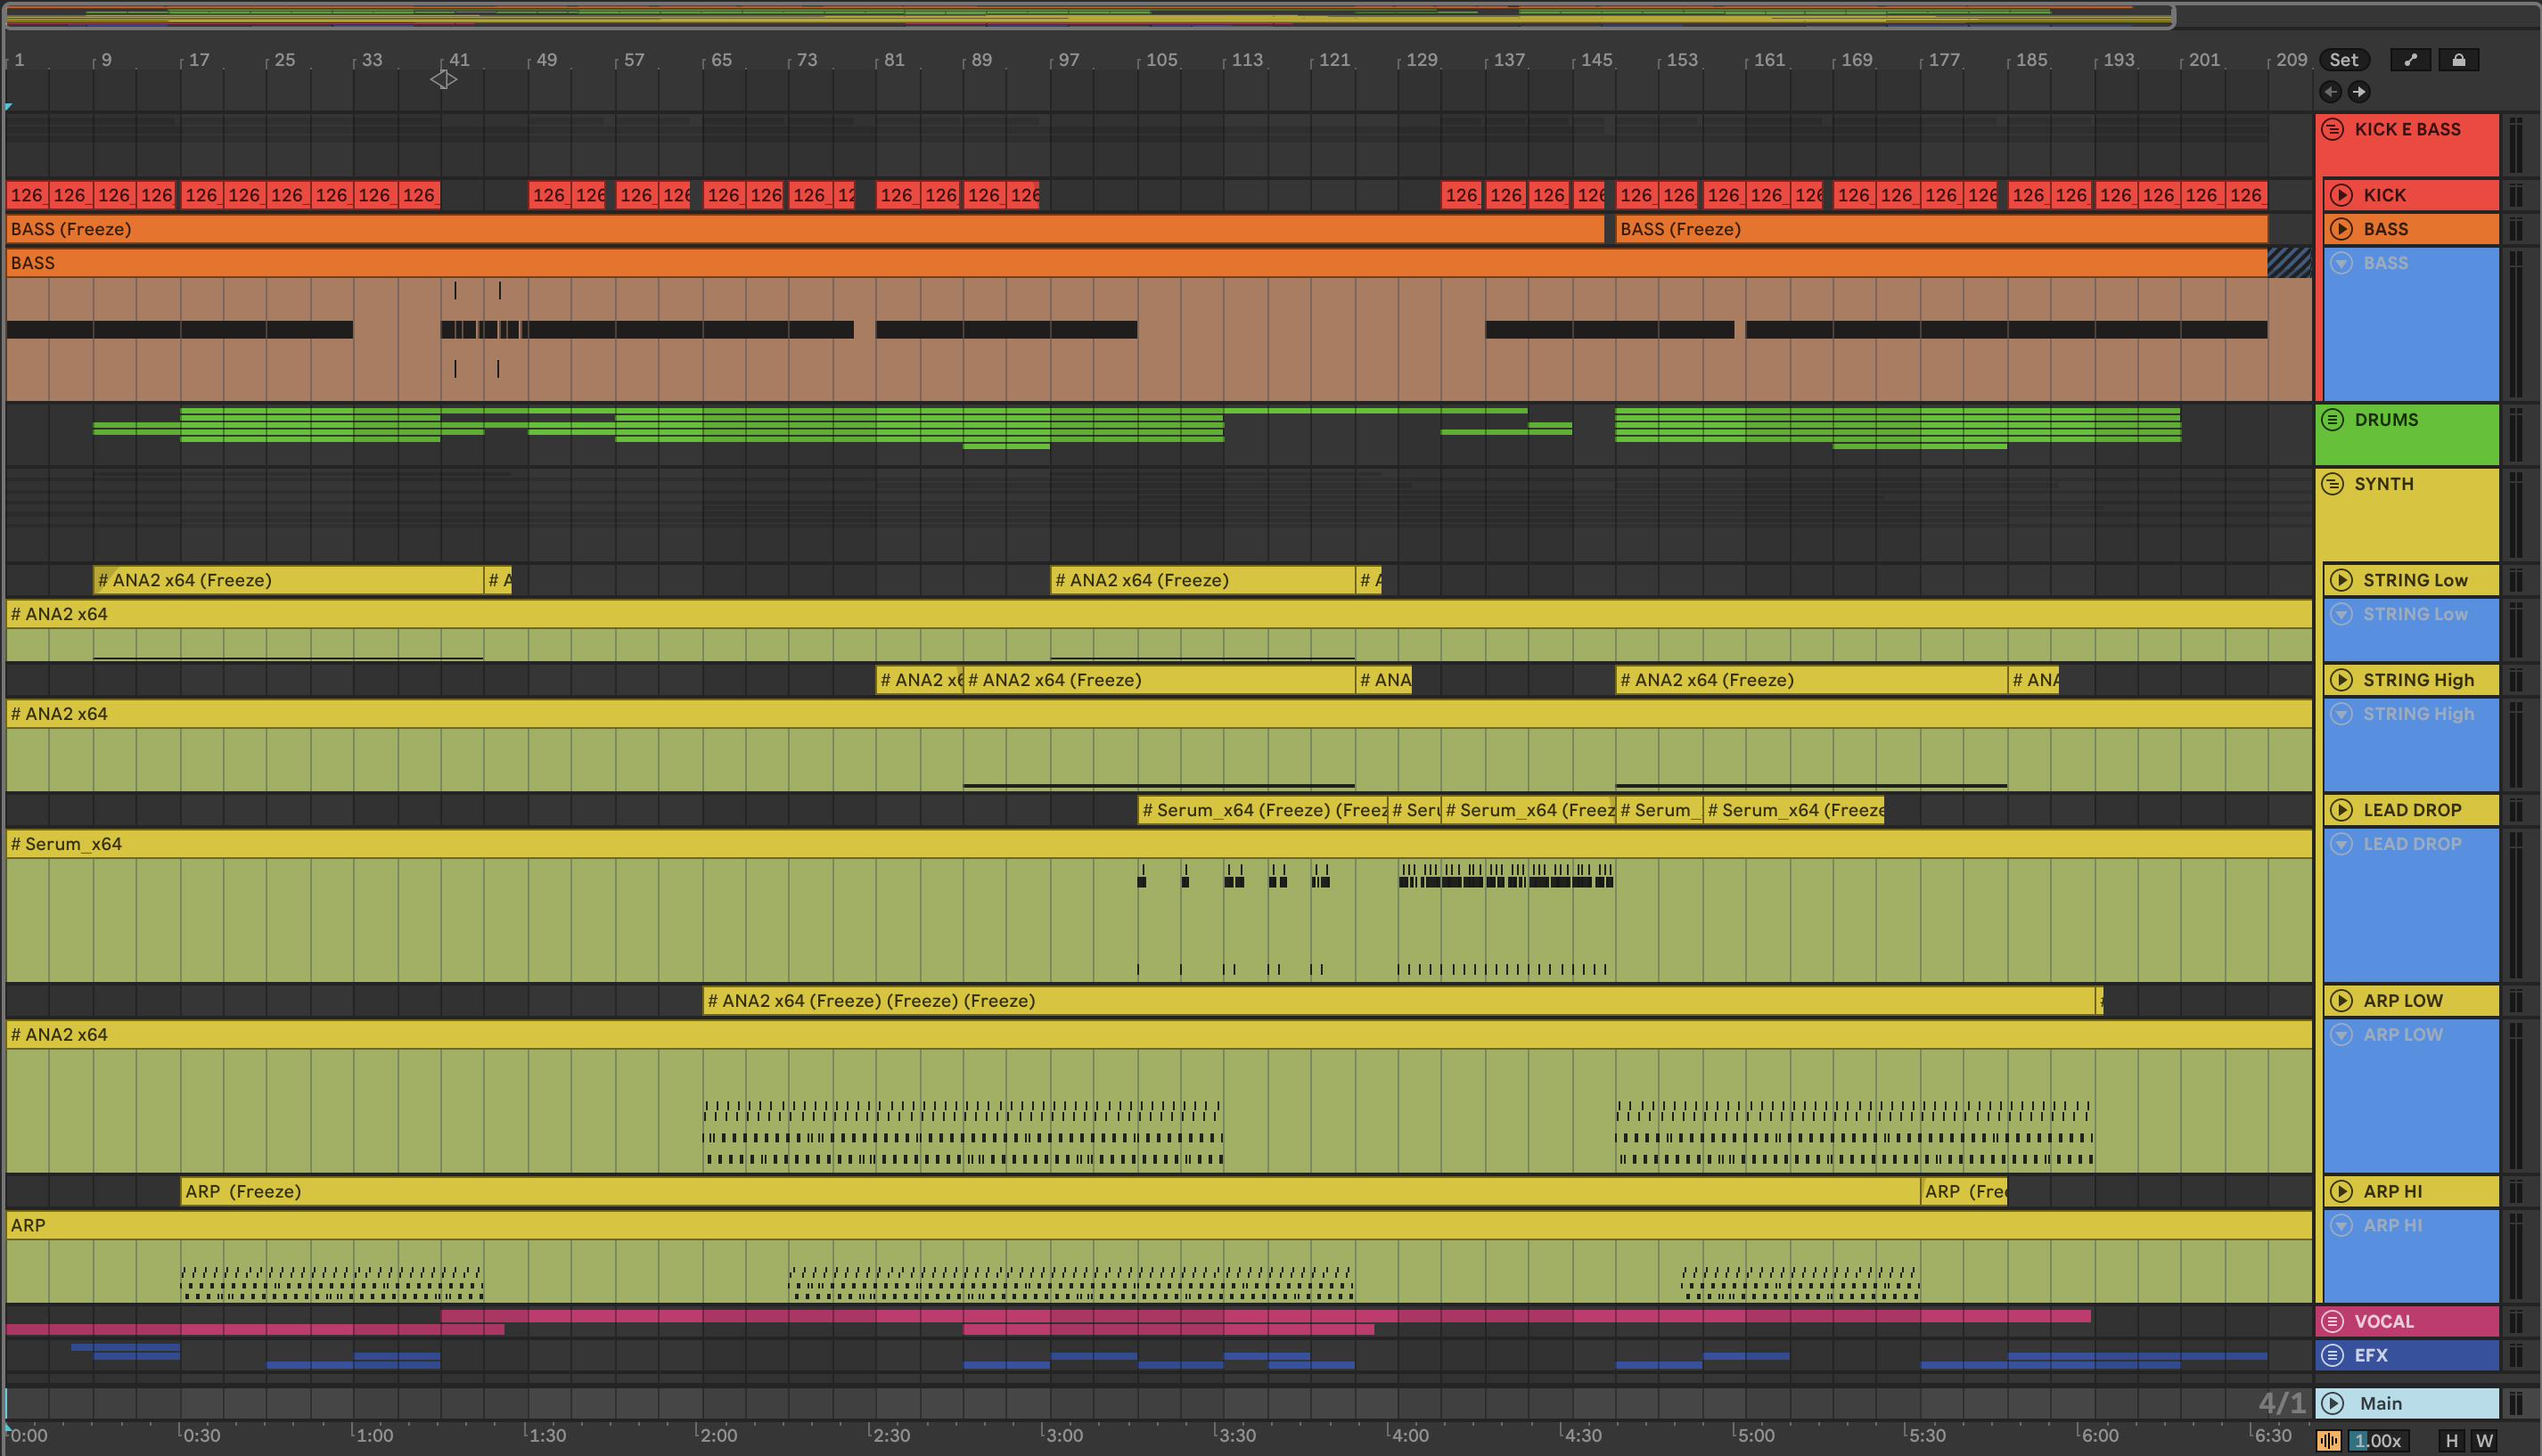
Task: Toggle the automation mode icon
Action: (2410, 60)
